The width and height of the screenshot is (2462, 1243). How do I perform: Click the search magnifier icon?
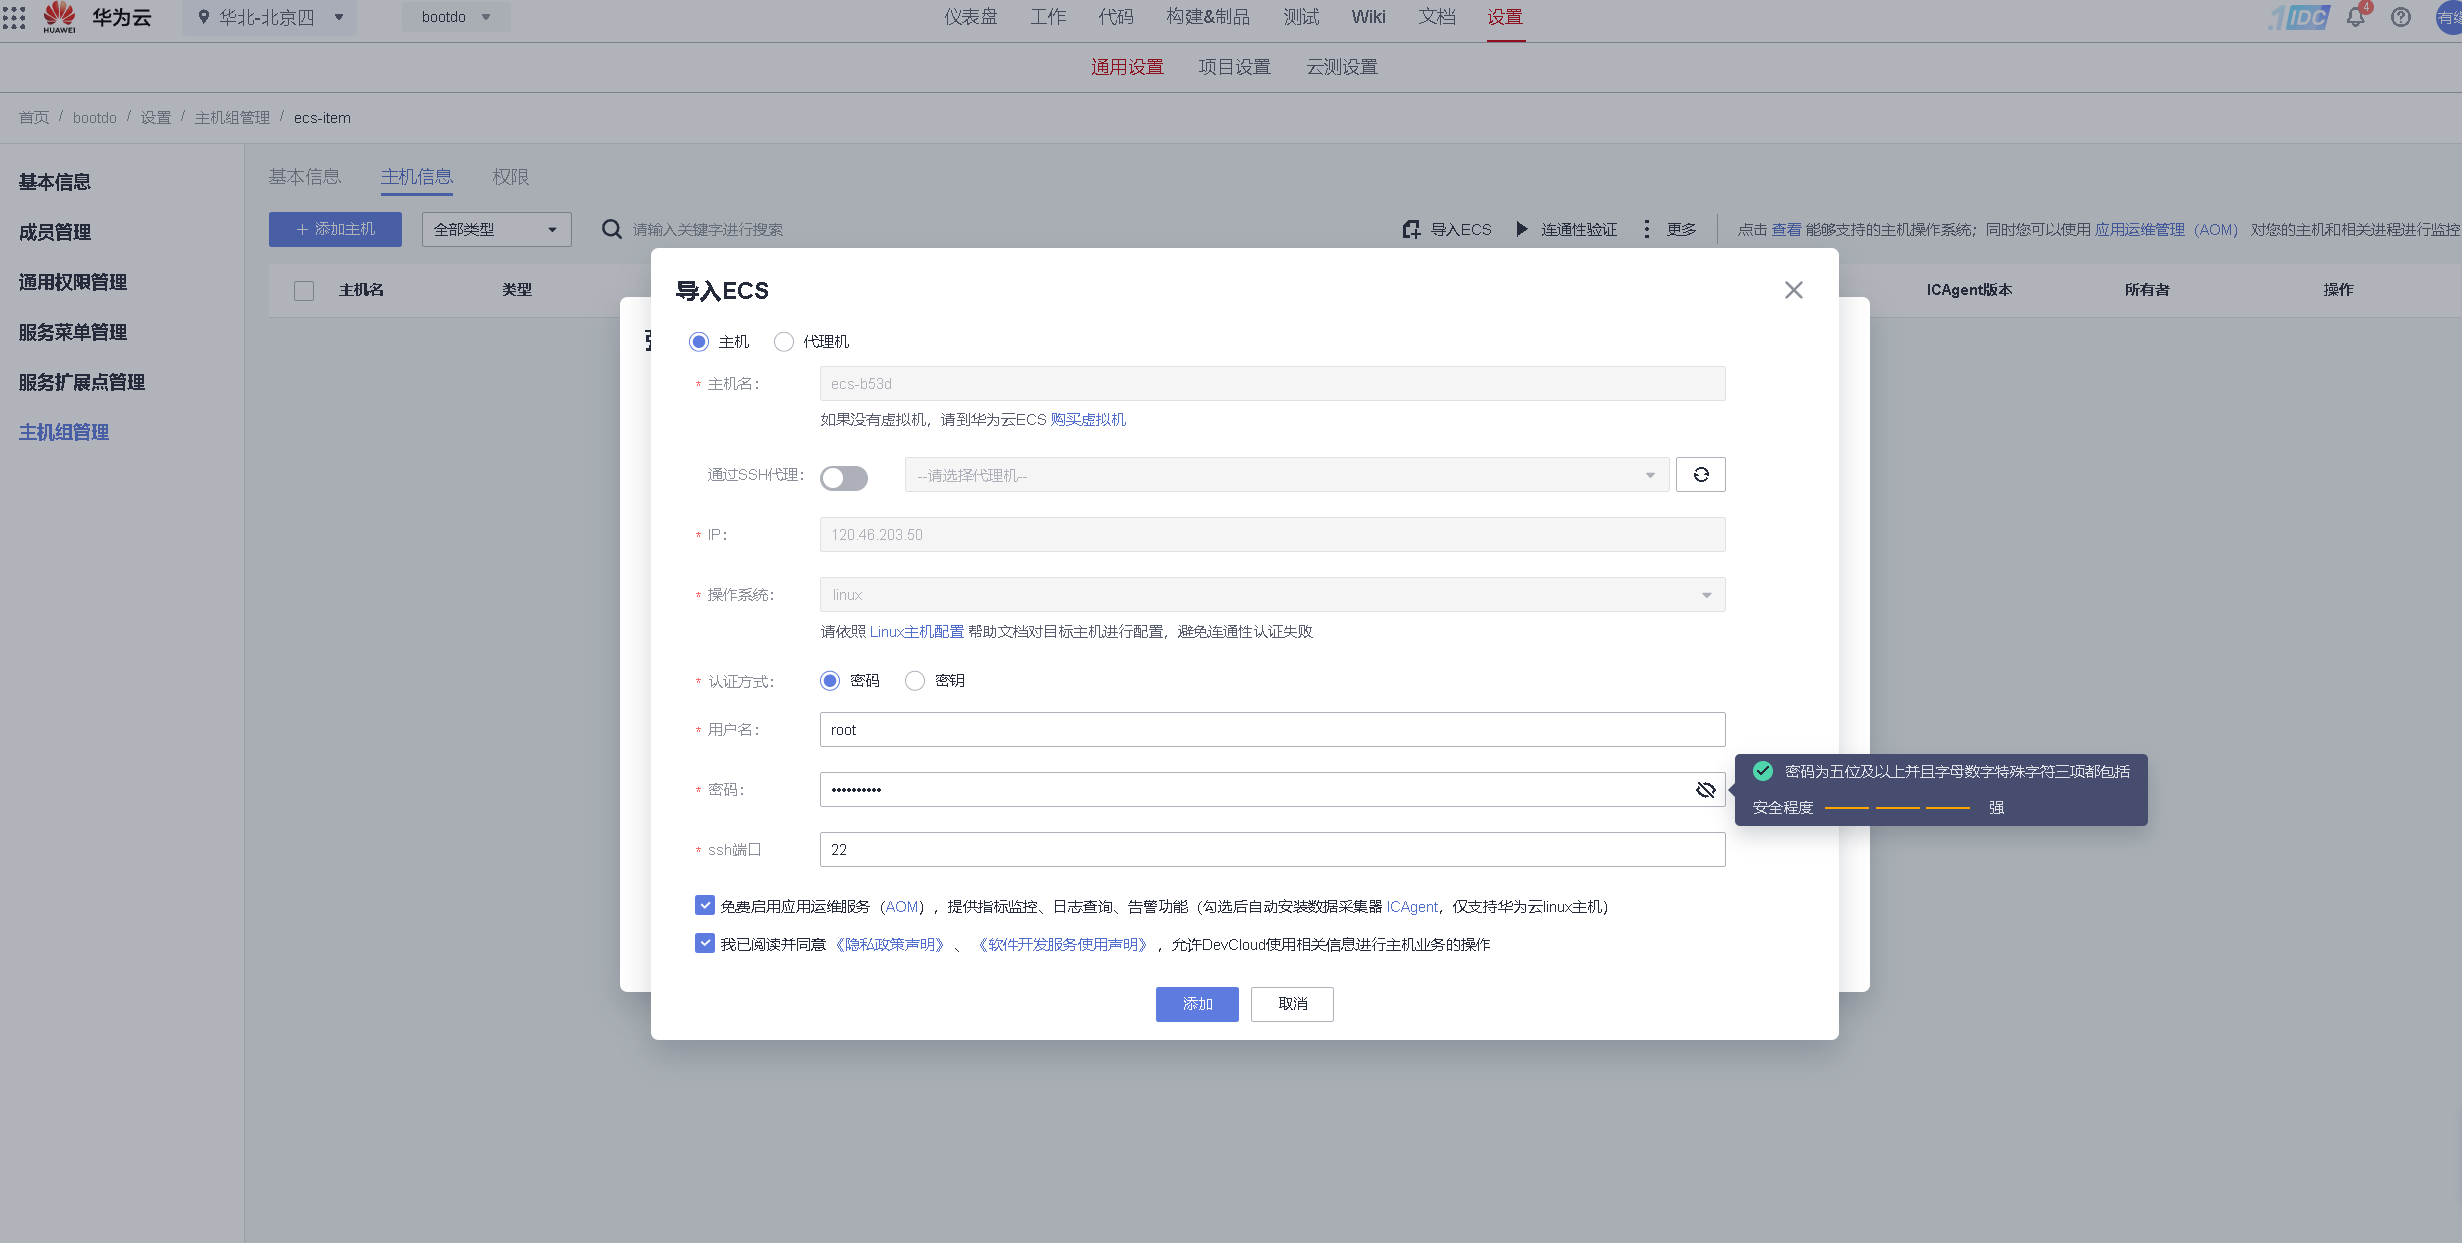pyautogui.click(x=611, y=229)
